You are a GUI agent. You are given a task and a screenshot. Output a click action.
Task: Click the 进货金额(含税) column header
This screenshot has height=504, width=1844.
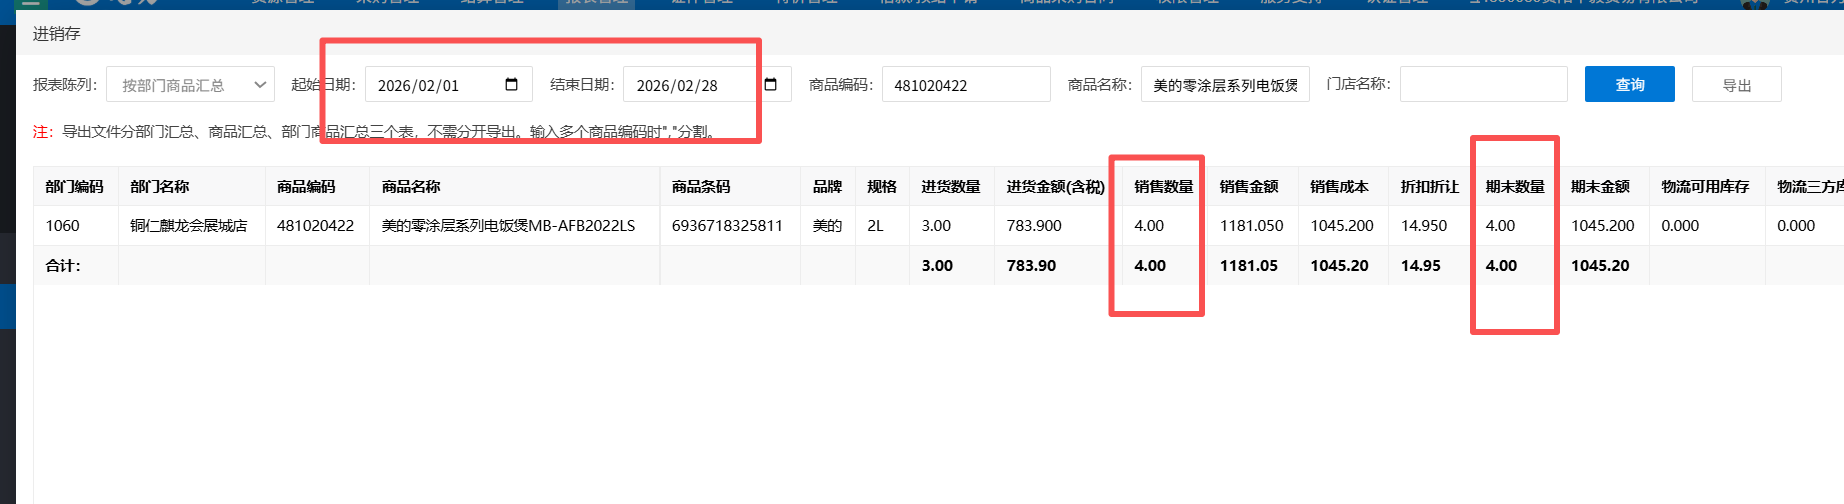point(1055,187)
